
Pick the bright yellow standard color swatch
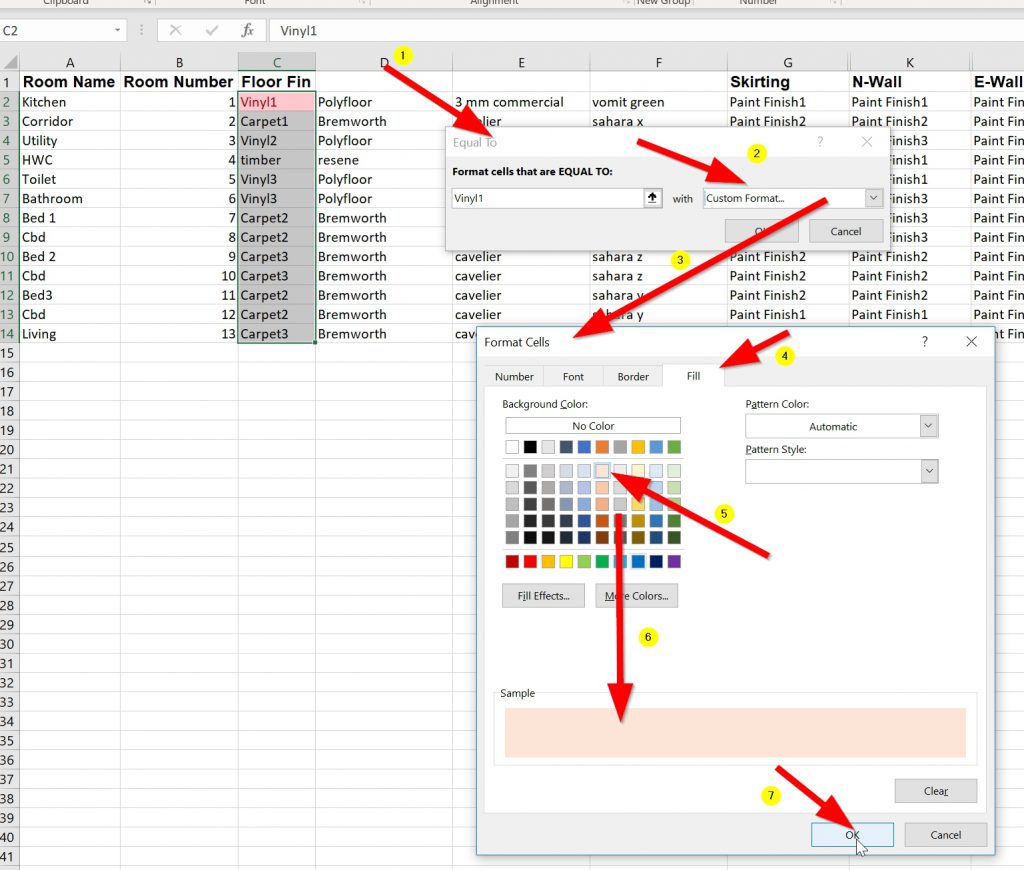(566, 562)
